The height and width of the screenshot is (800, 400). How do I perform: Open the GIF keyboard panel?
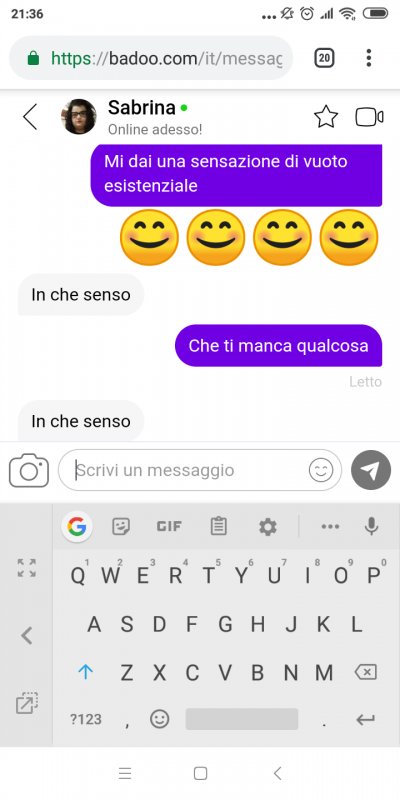pyautogui.click(x=169, y=526)
